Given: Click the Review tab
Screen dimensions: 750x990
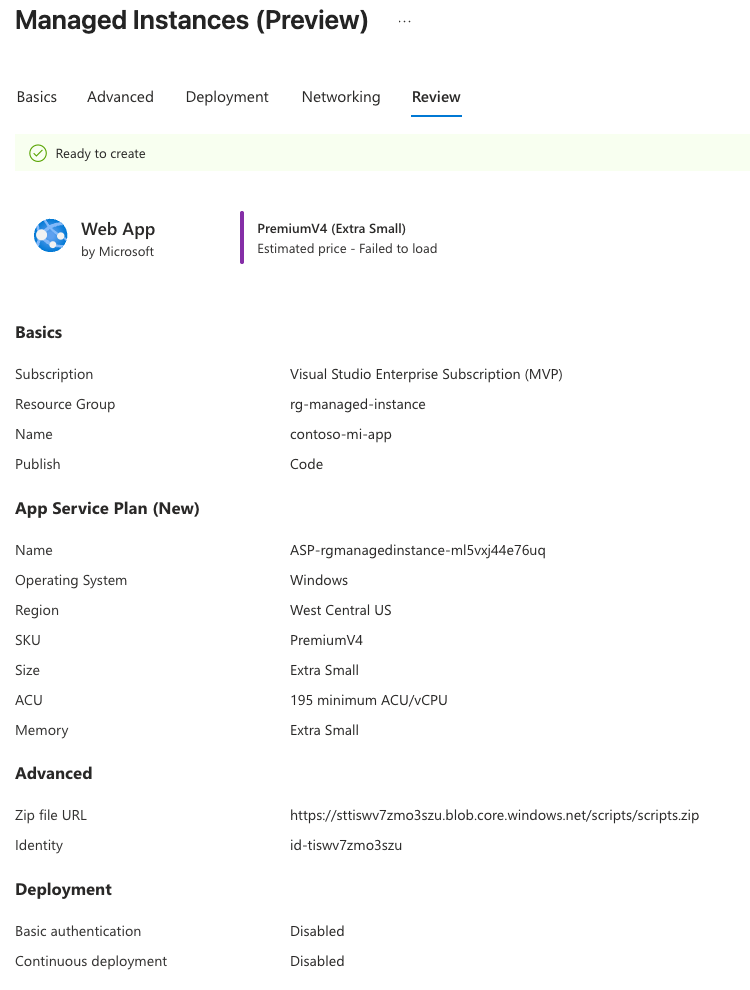Looking at the screenshot, I should [436, 97].
